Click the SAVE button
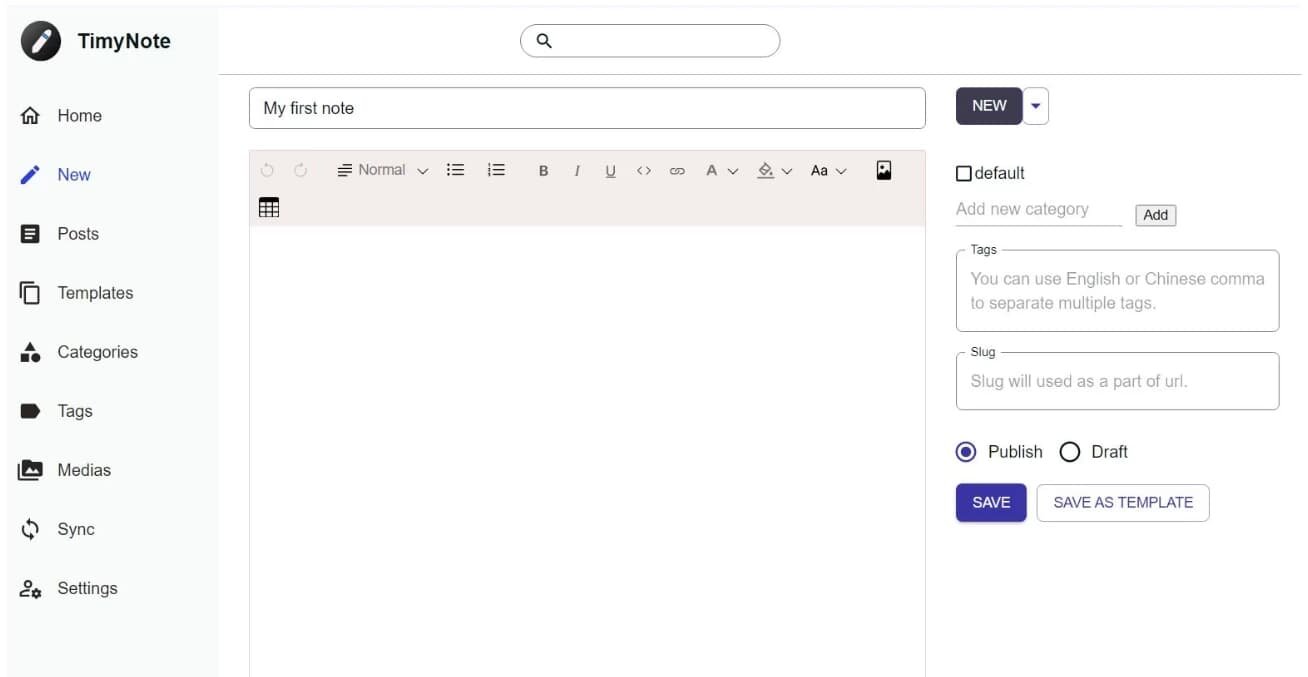 coord(990,502)
